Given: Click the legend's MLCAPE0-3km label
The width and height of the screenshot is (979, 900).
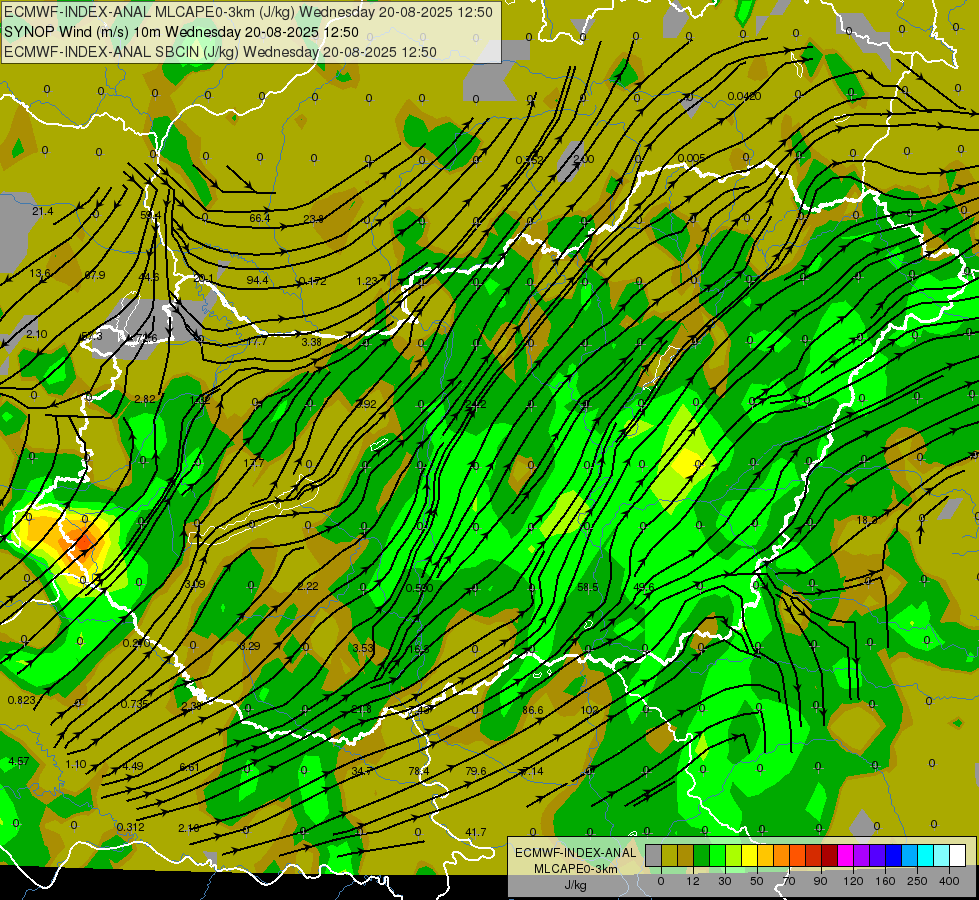Looking at the screenshot, I should pos(575,869).
